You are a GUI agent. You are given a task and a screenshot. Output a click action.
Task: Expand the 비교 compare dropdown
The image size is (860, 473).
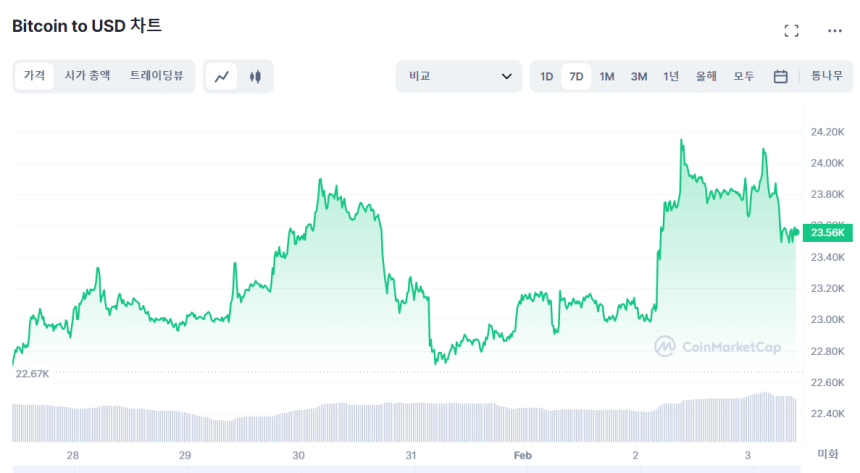[x=459, y=76]
